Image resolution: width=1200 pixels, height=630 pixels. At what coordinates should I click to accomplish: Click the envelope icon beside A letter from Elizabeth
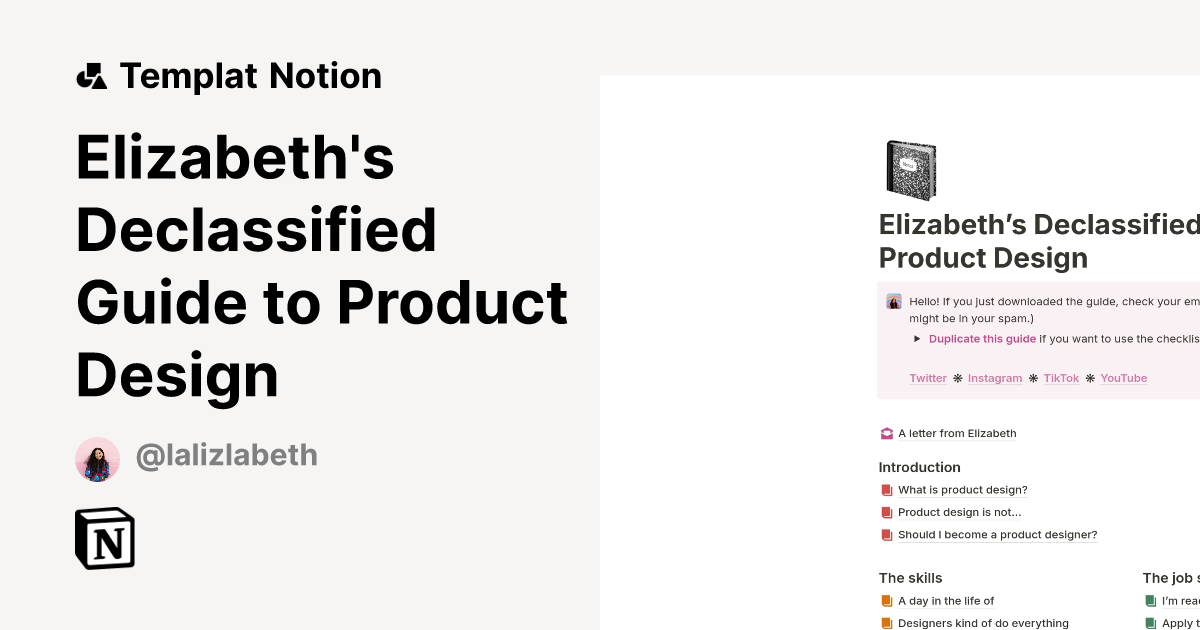pyautogui.click(x=886, y=433)
